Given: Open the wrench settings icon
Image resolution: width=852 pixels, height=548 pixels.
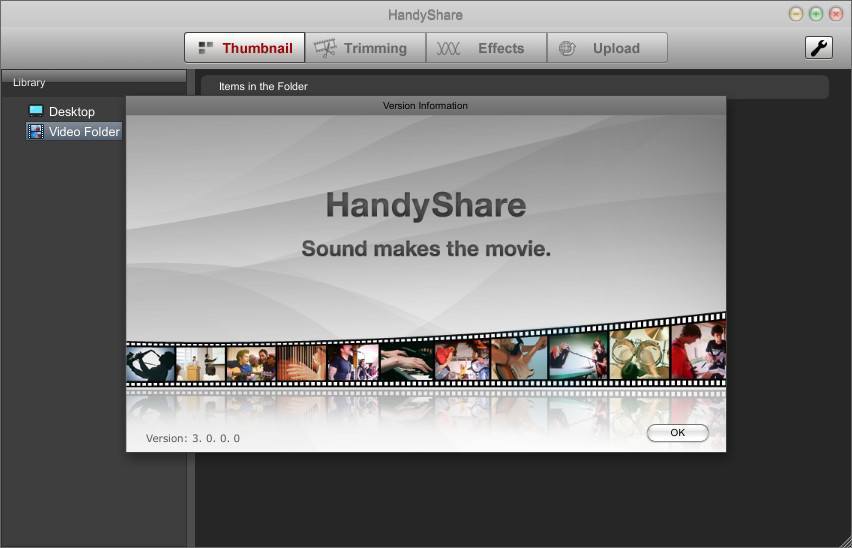Looking at the screenshot, I should point(818,48).
